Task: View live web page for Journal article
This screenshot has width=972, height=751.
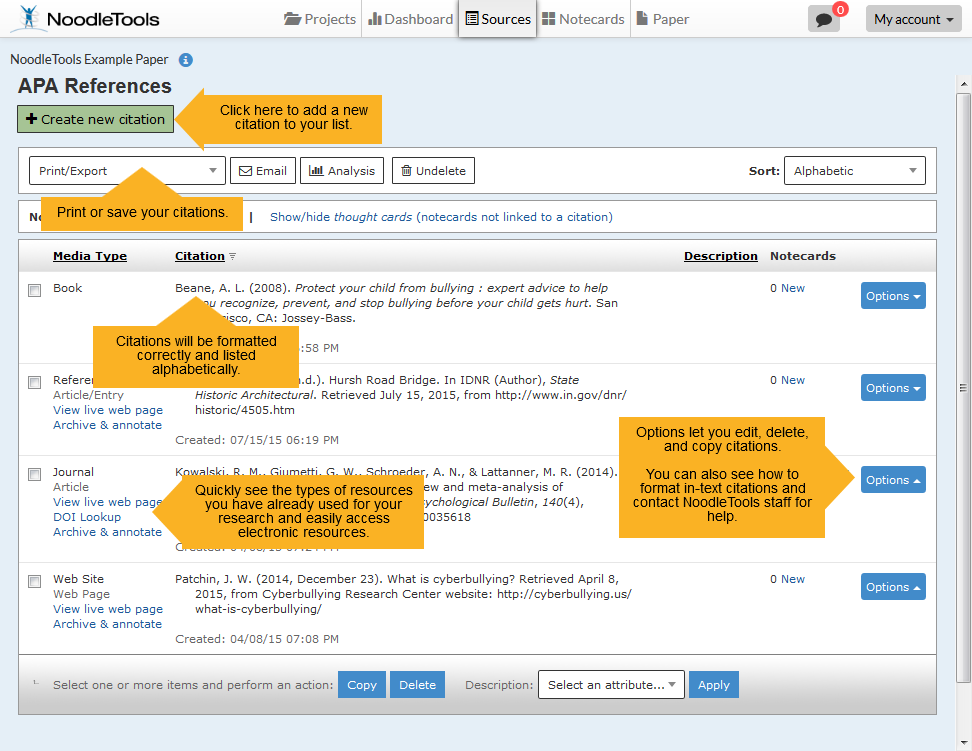Action: coord(107,502)
